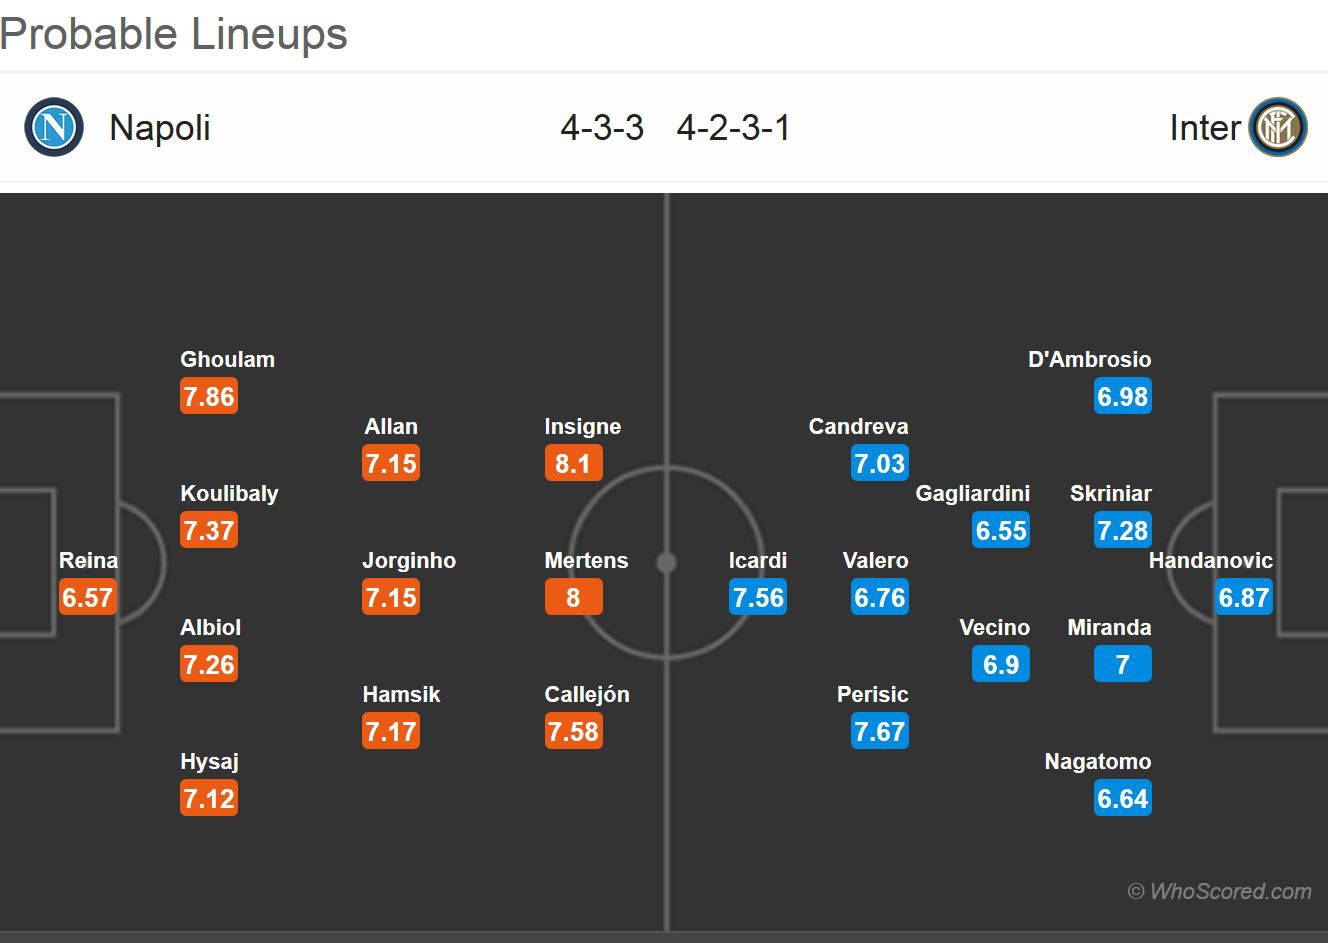Click Ghoulam's 7.86 rating badge
1328x943 pixels.
pos(209,397)
